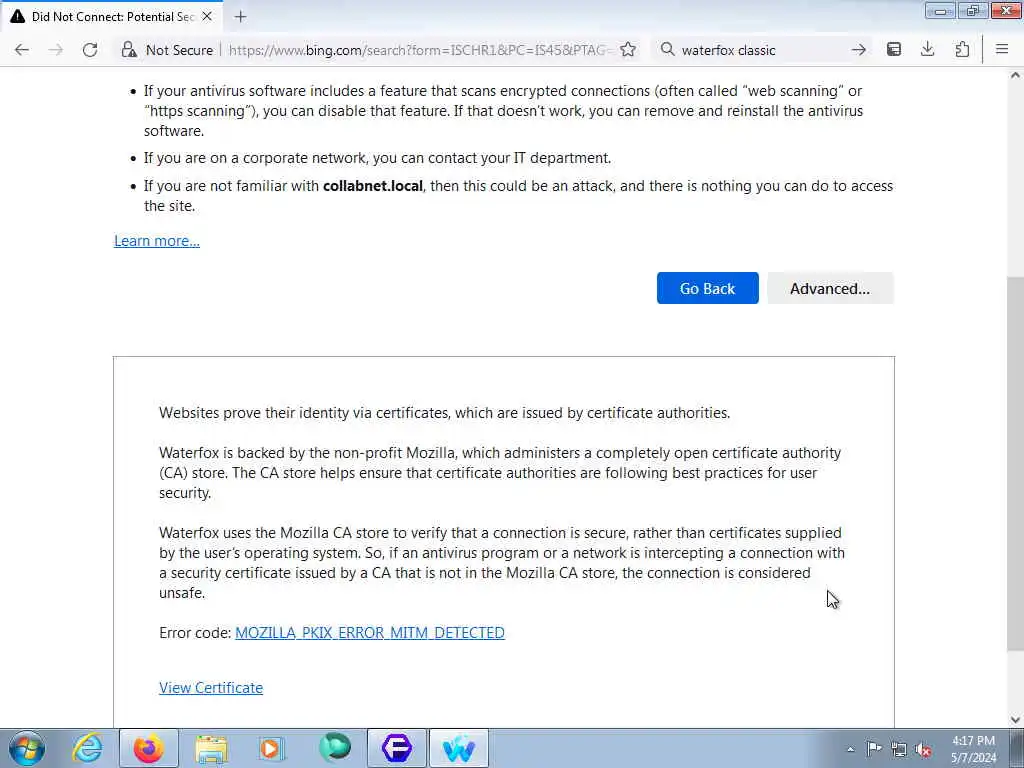Screen dimensions: 1024x768
Task: Click the Advanced button
Action: coord(830,288)
